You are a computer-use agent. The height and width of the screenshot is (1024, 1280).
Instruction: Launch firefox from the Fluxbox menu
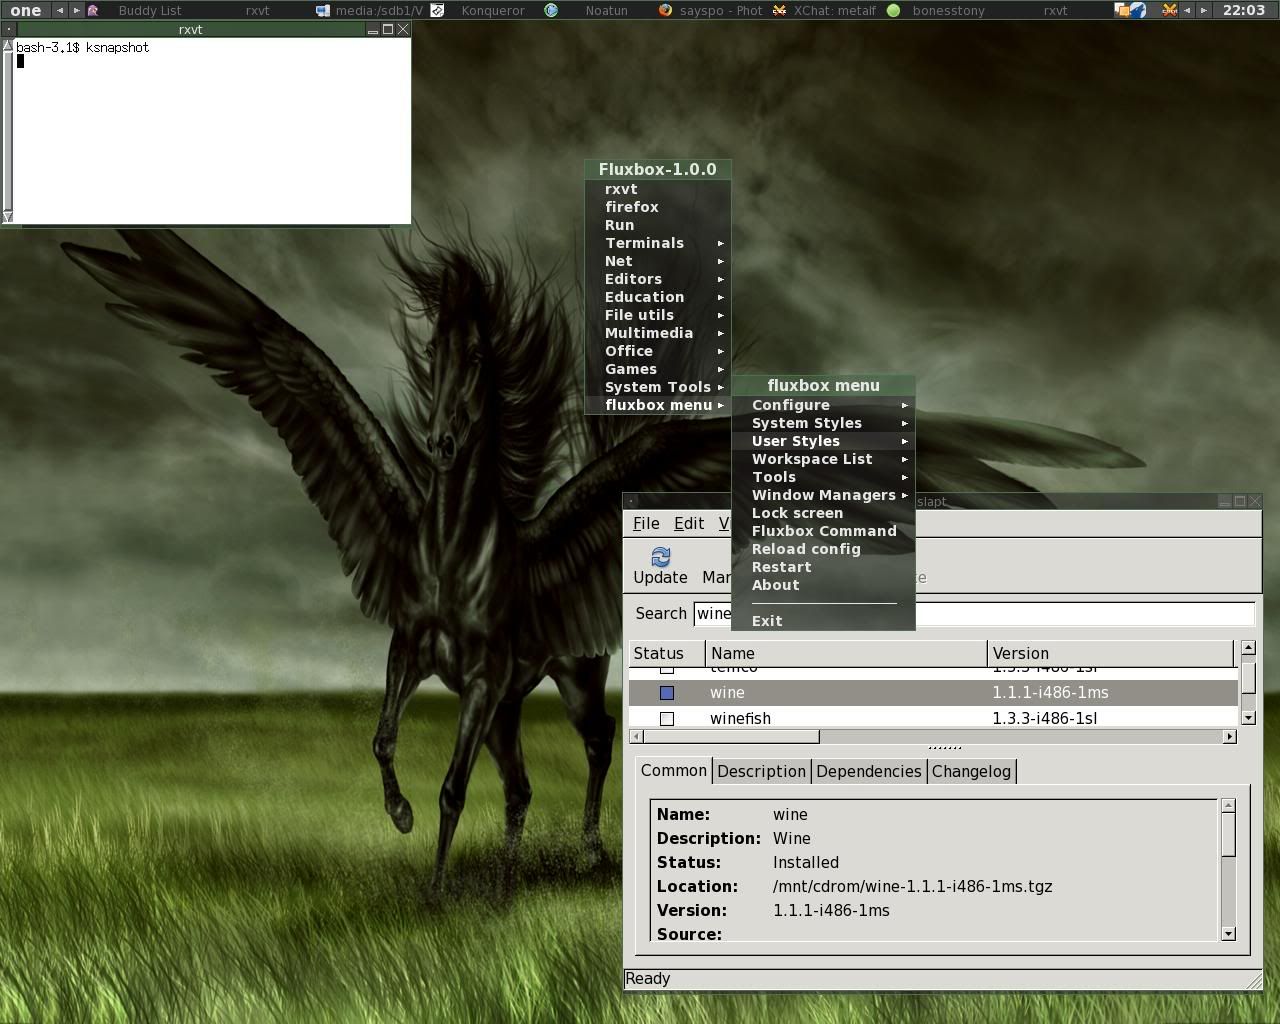(x=658, y=207)
